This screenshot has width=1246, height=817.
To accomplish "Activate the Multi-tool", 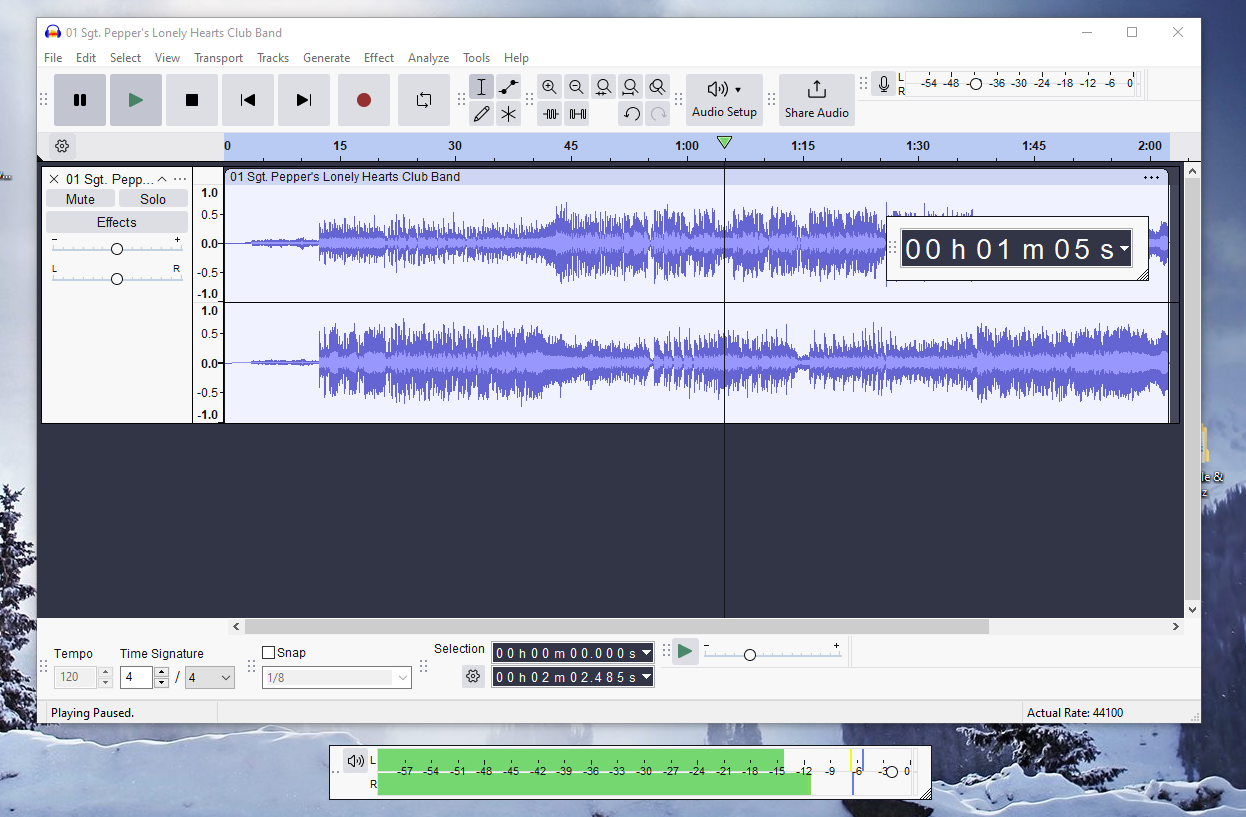I will pos(508,114).
